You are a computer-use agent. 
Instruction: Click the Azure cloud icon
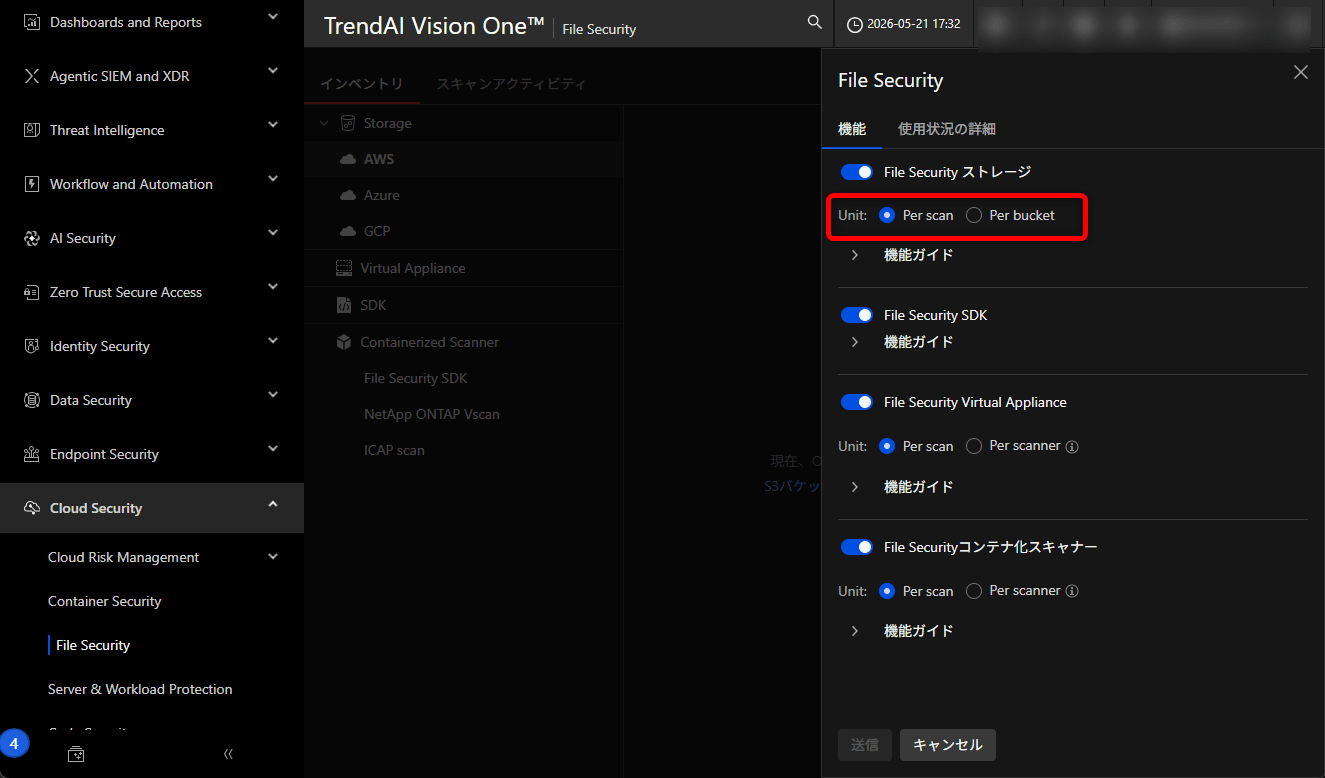coord(348,195)
